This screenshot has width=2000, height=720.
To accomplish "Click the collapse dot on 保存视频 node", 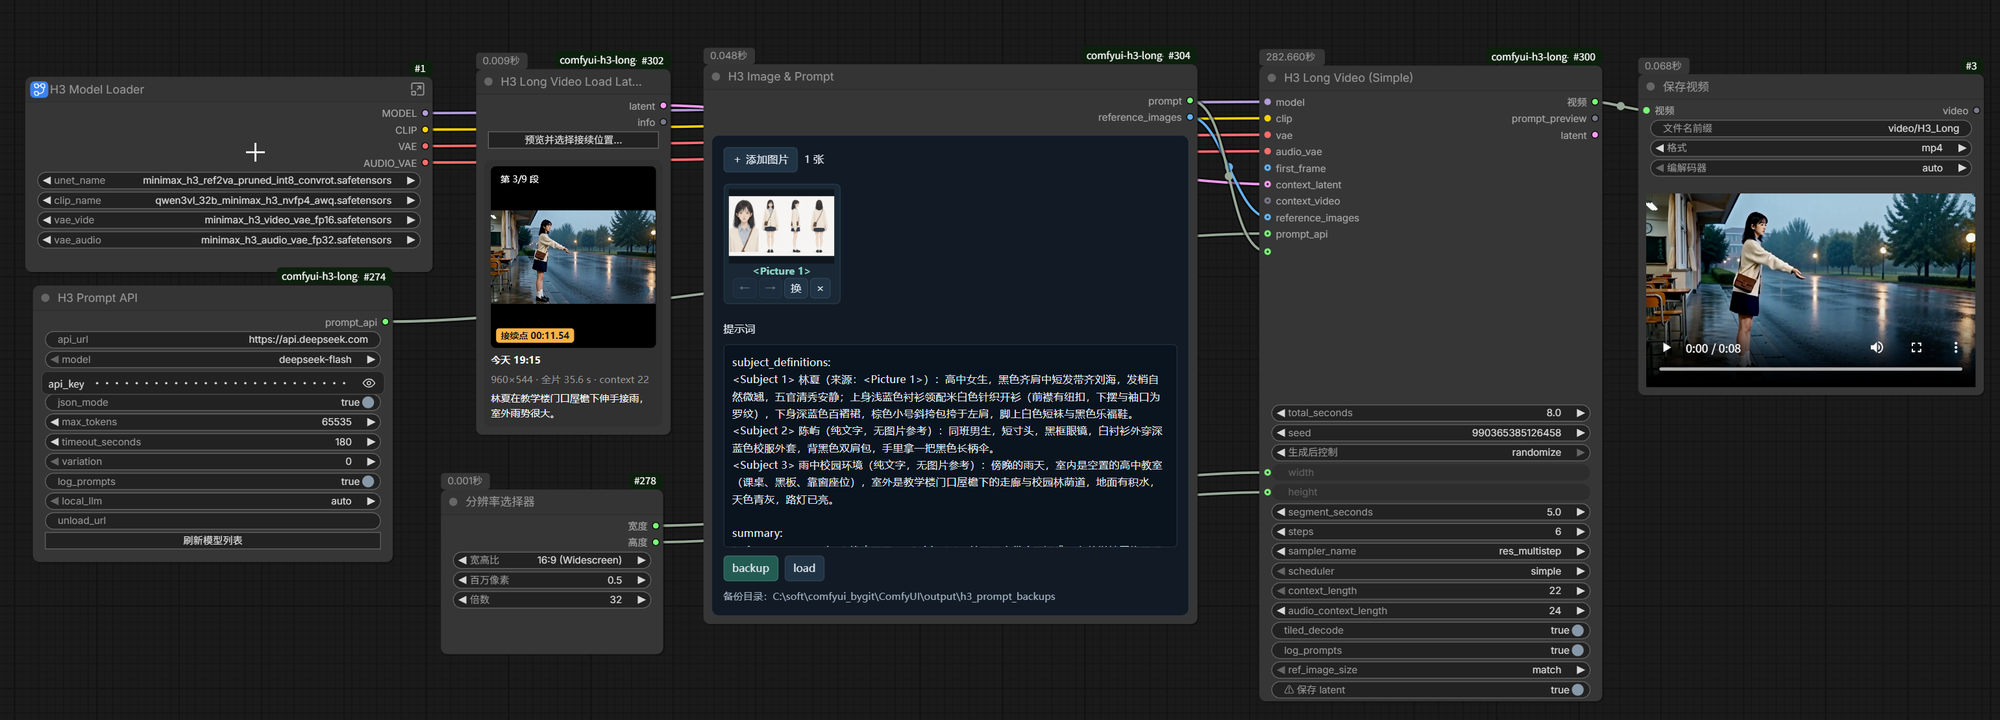I will 1651,87.
